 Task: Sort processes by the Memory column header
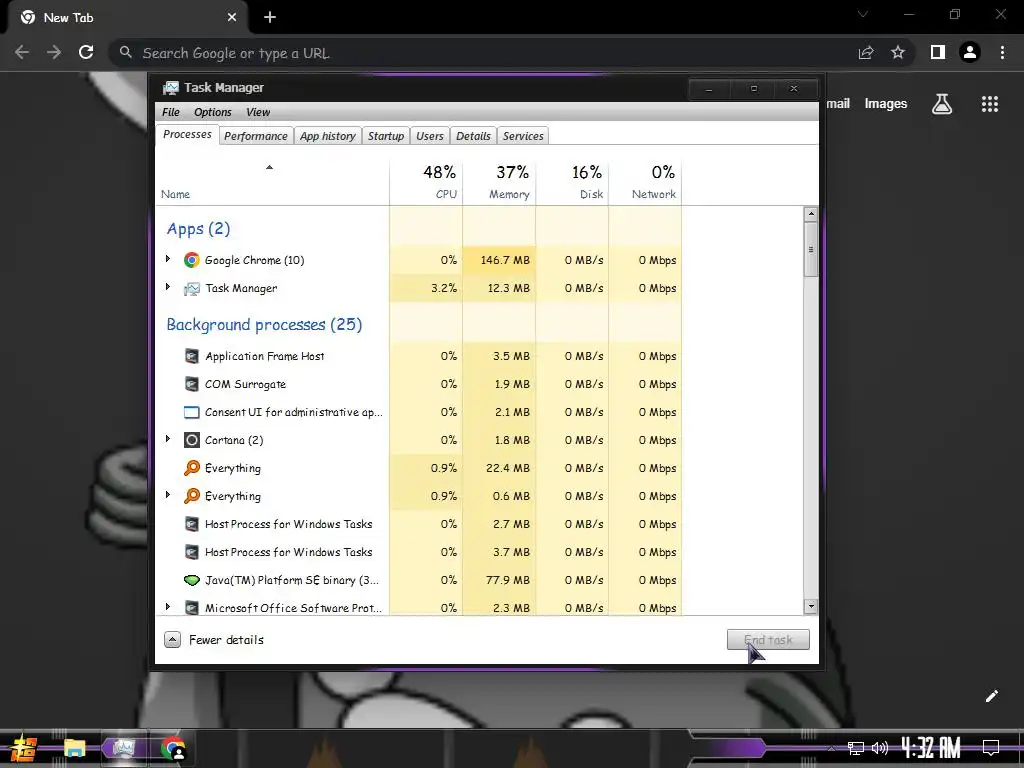(x=500, y=181)
